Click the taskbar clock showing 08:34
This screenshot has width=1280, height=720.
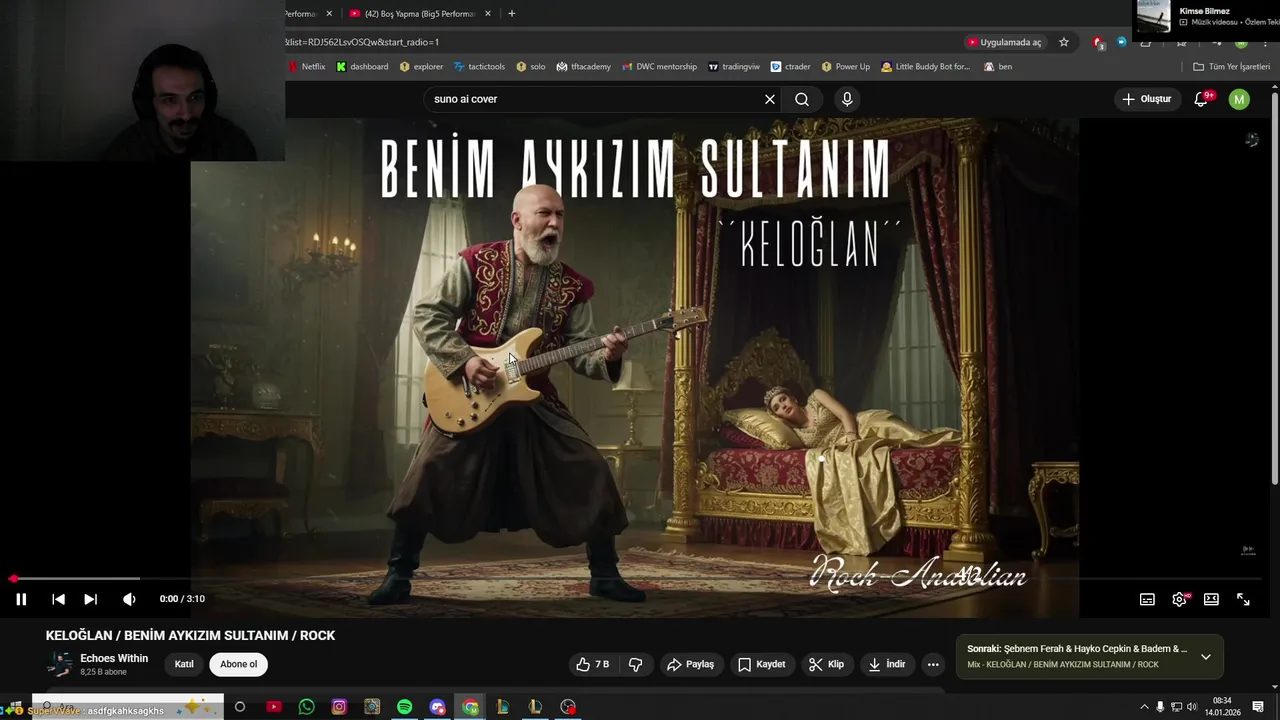tap(1222, 706)
